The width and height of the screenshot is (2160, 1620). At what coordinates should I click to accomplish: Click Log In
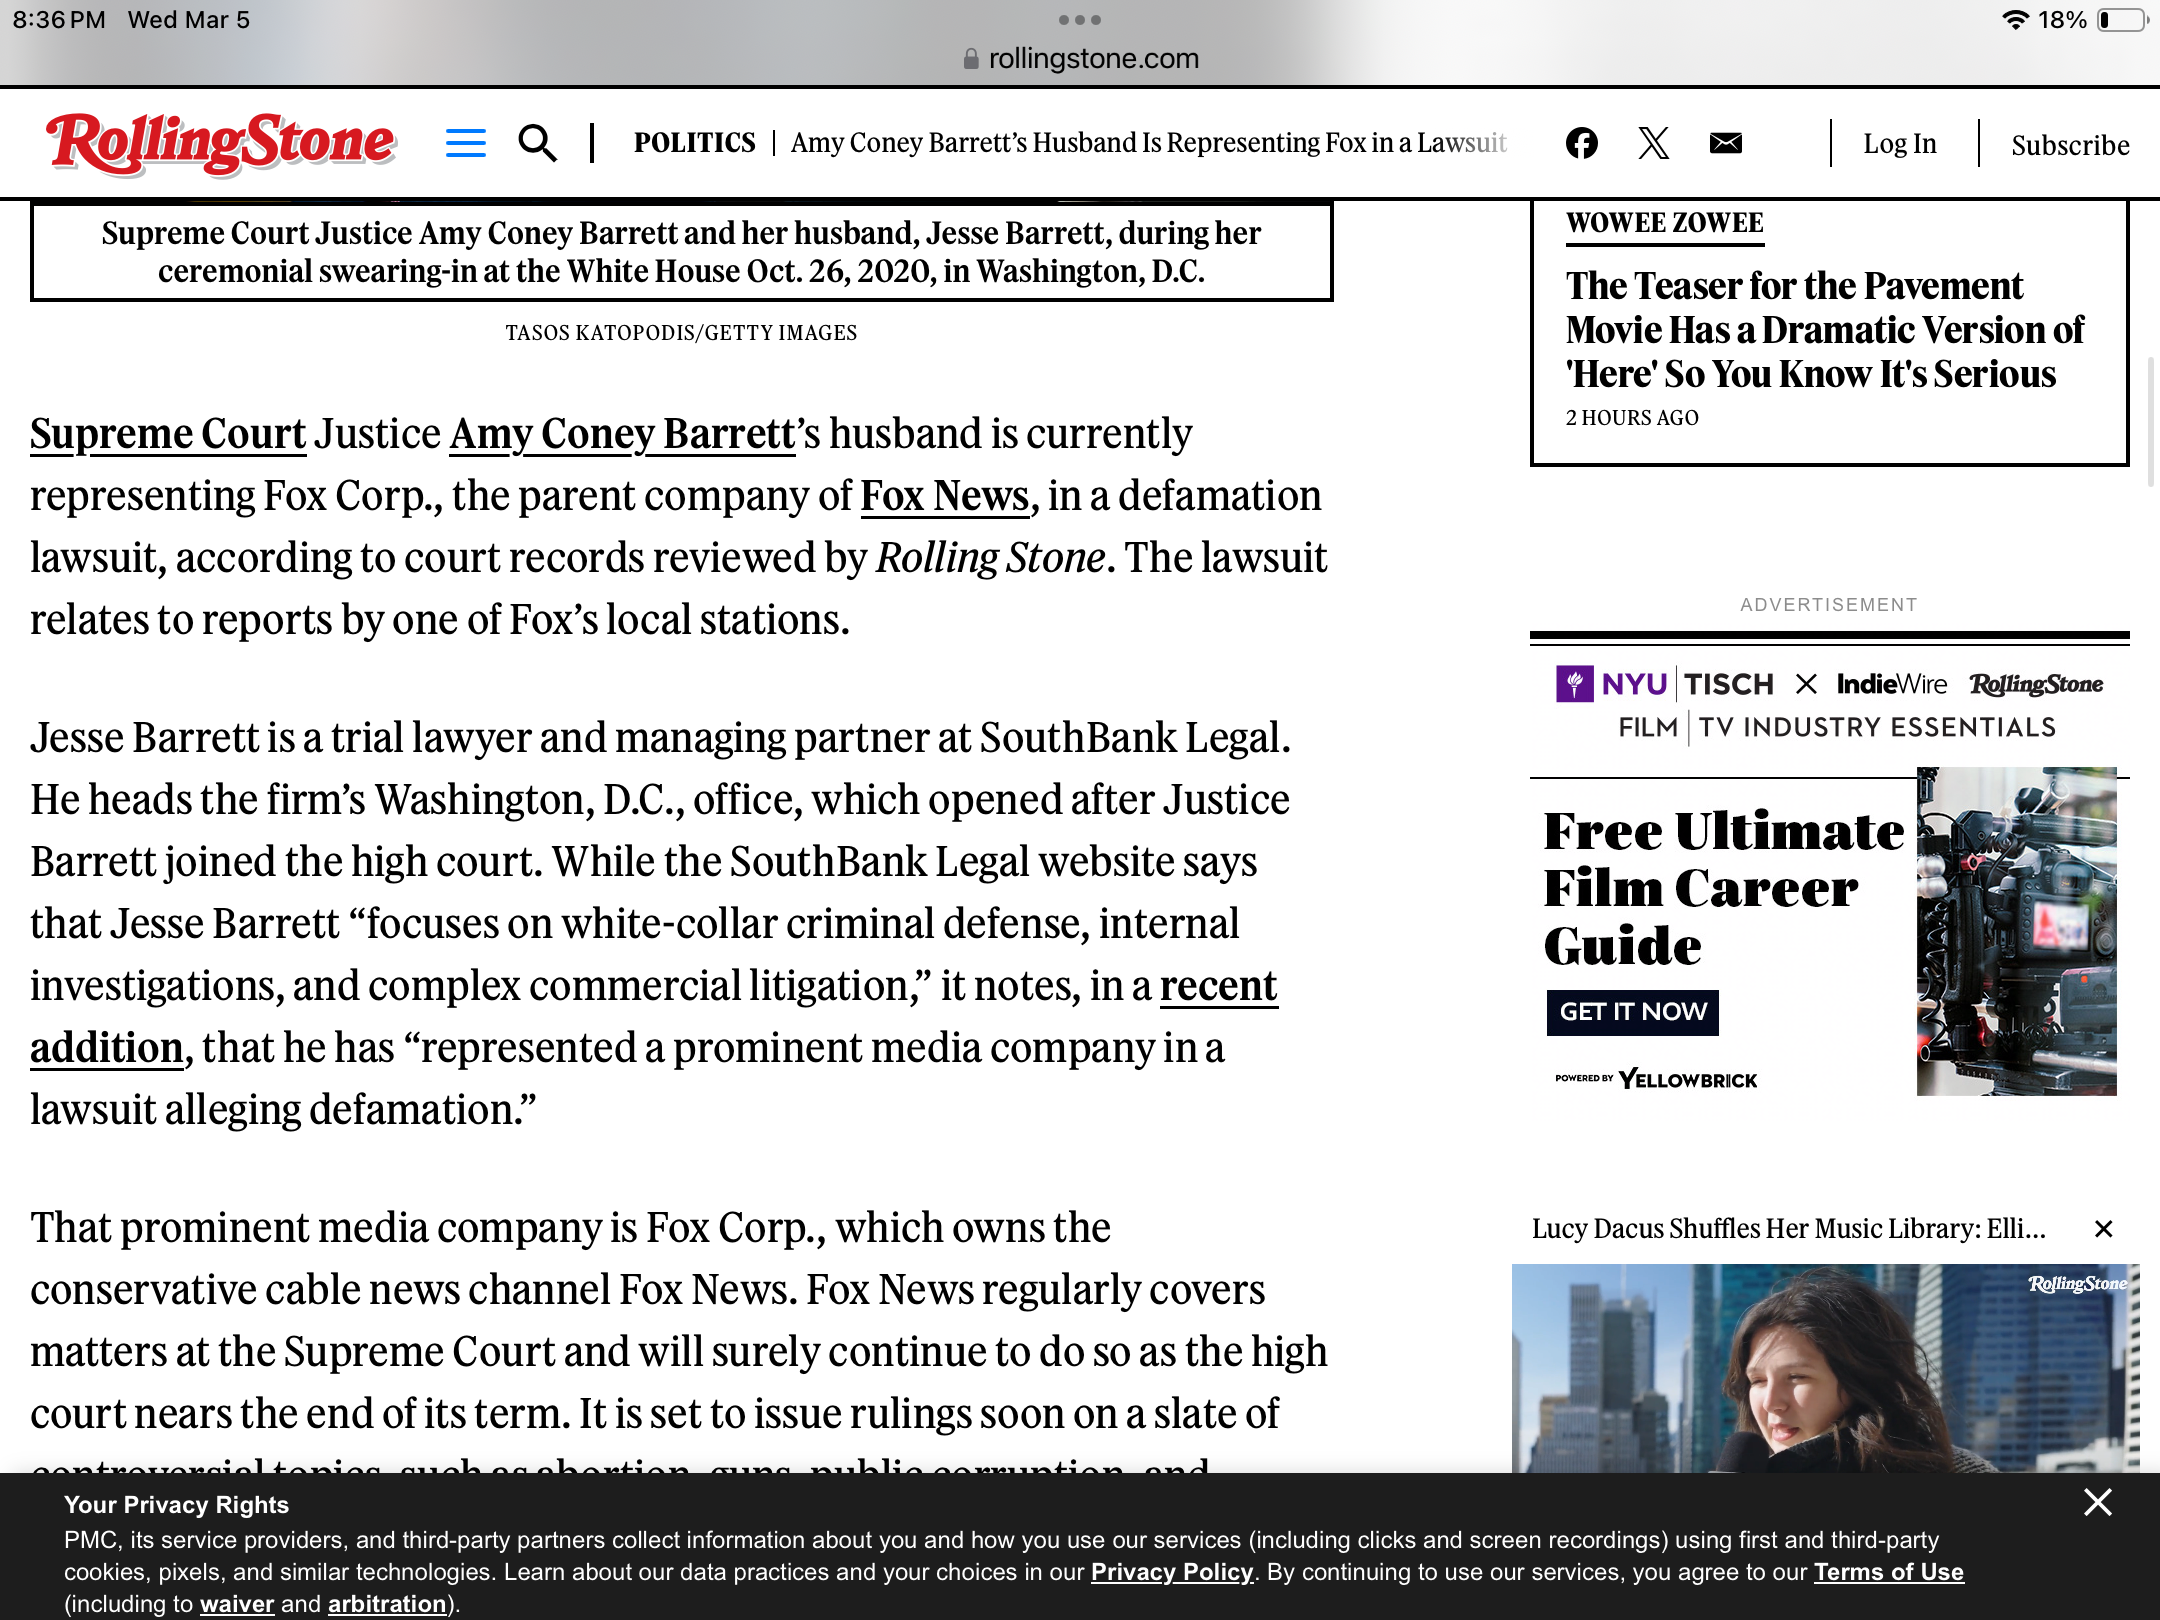coord(1900,144)
